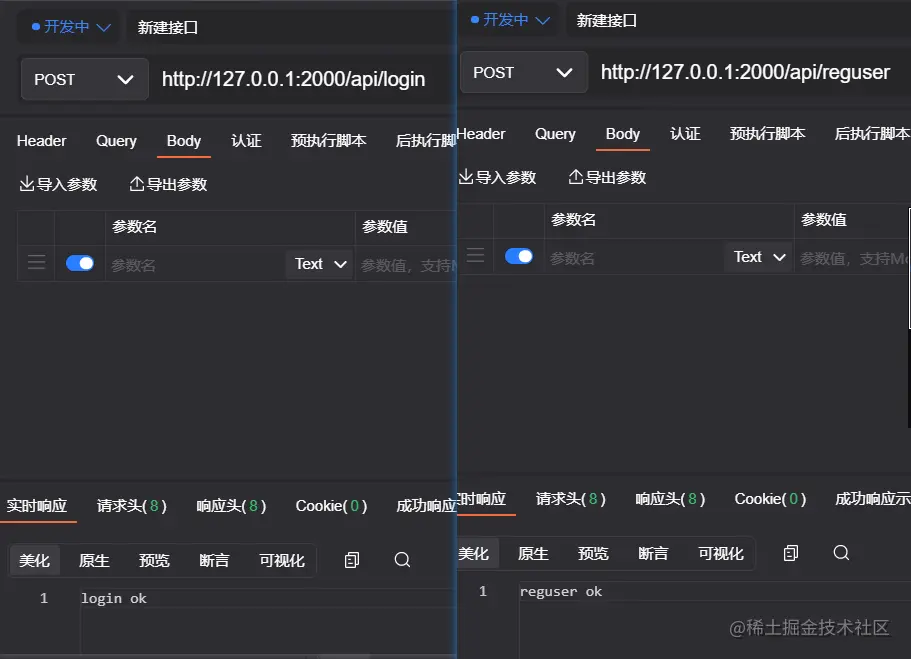Open 请求头(8) in the login panel
911x659 pixels.
click(132, 506)
